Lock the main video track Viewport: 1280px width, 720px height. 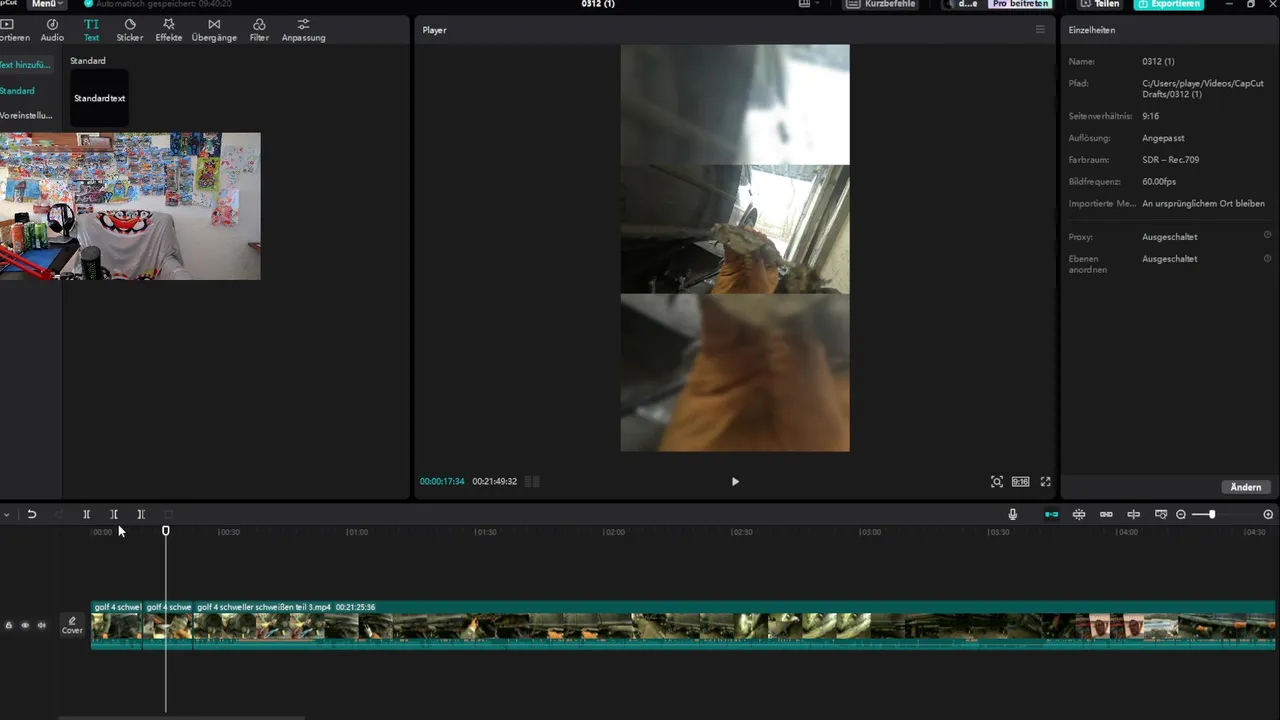(9, 625)
